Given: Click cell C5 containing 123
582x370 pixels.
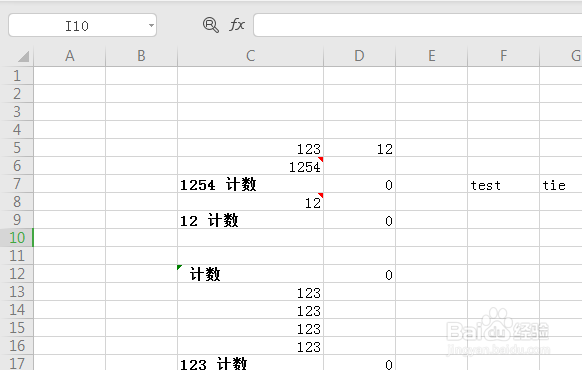Looking at the screenshot, I should [x=251, y=148].
